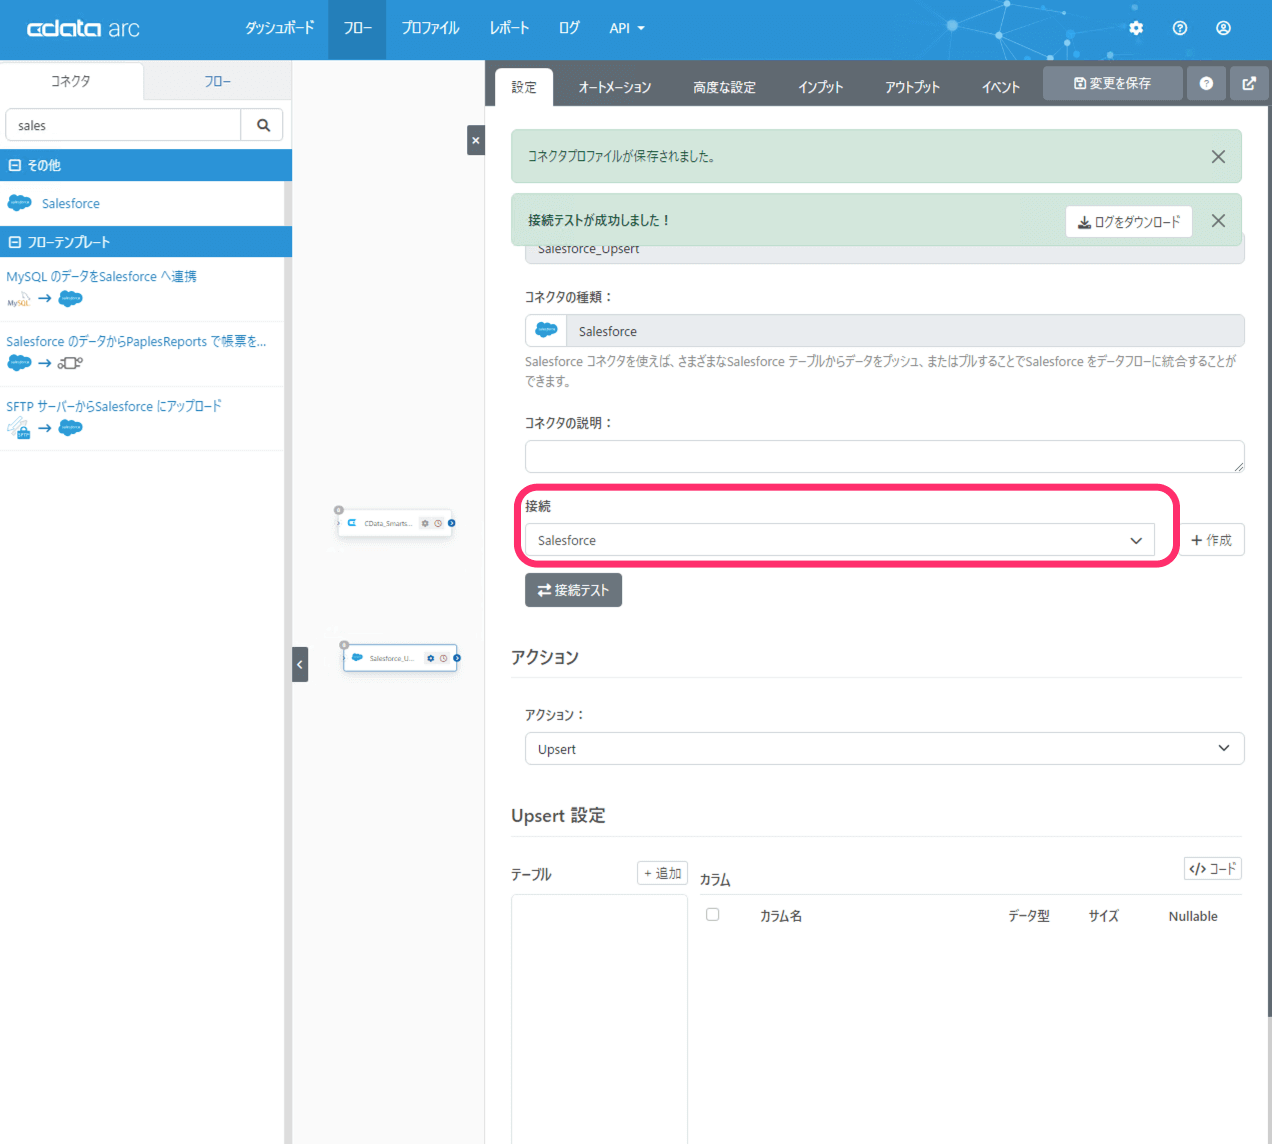
Task: Open the user account icon
Action: tap(1223, 28)
